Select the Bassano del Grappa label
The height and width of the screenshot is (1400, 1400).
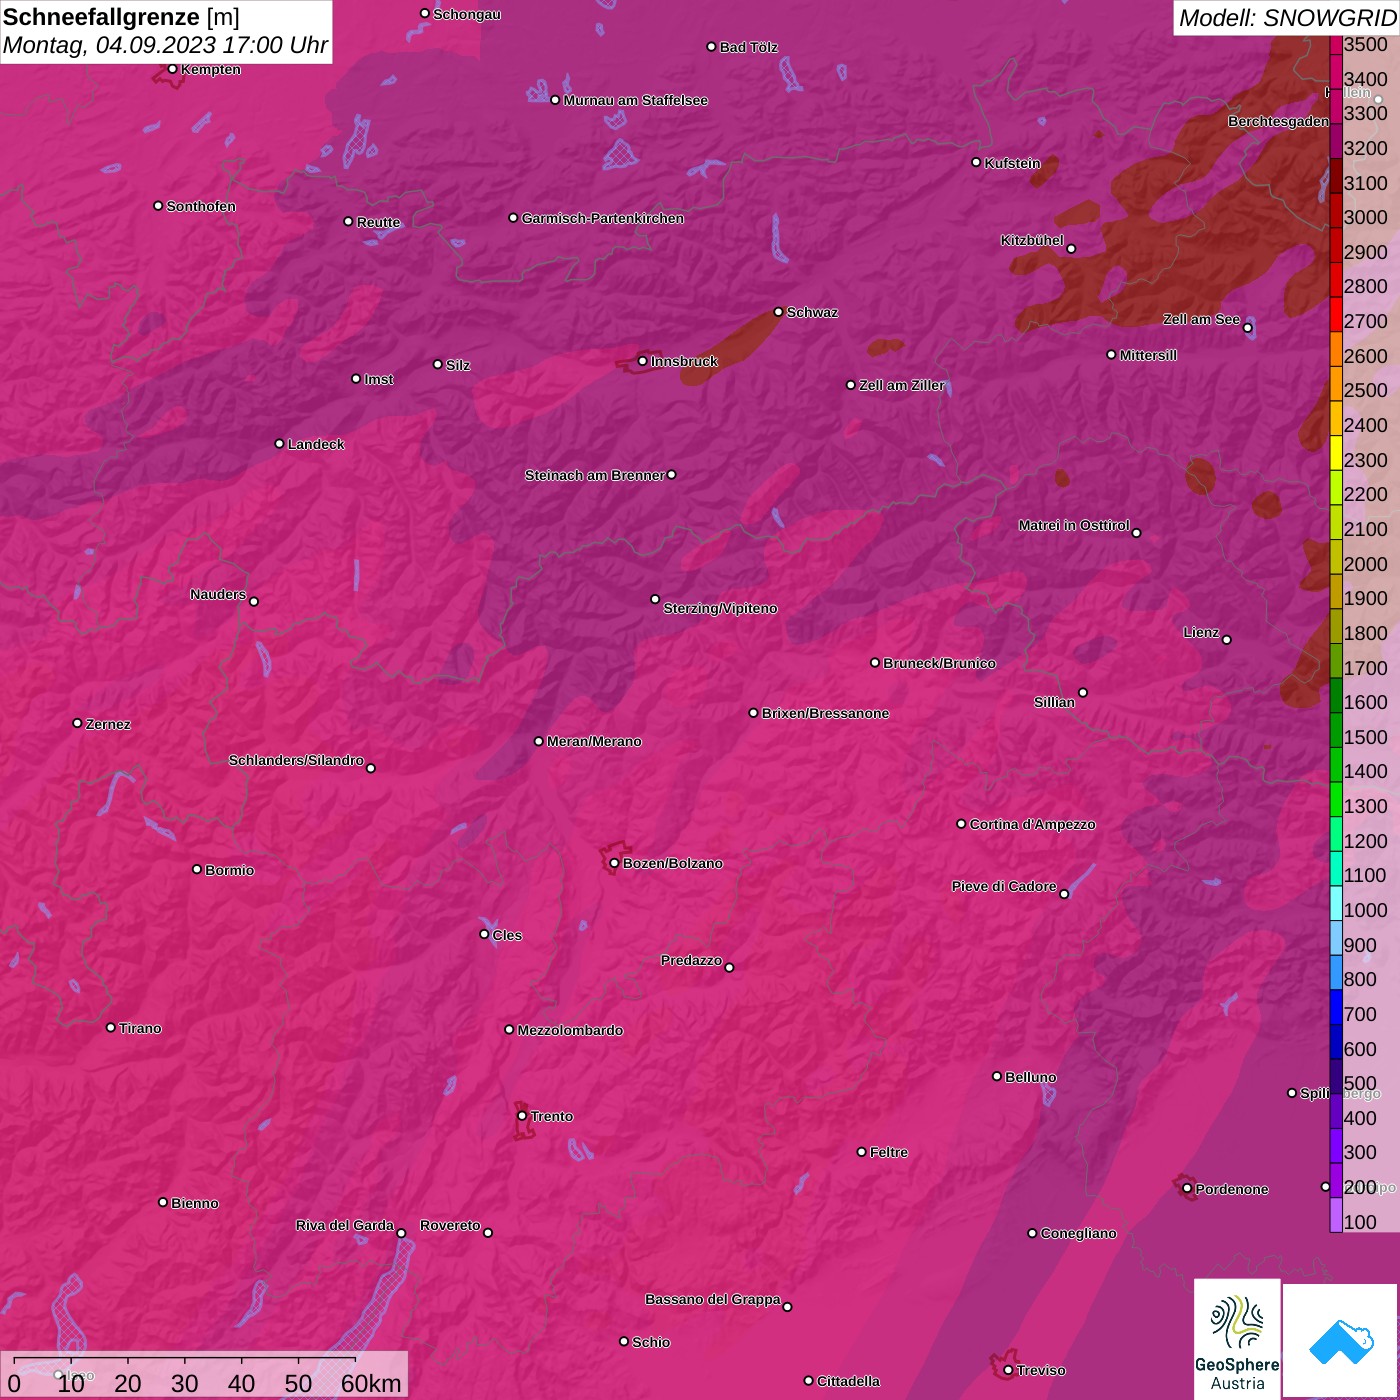click(712, 1299)
